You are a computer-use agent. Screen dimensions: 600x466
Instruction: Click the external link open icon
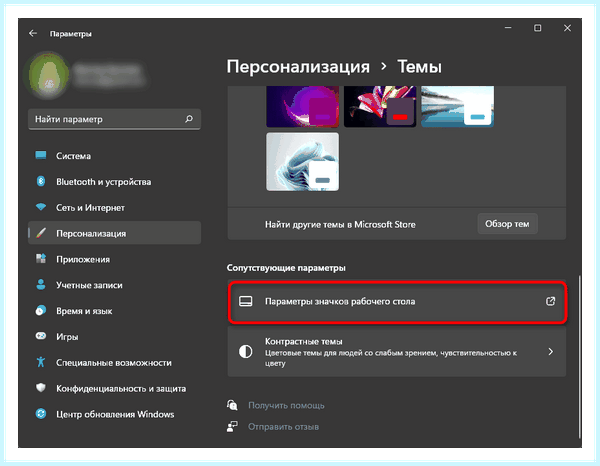(550, 301)
